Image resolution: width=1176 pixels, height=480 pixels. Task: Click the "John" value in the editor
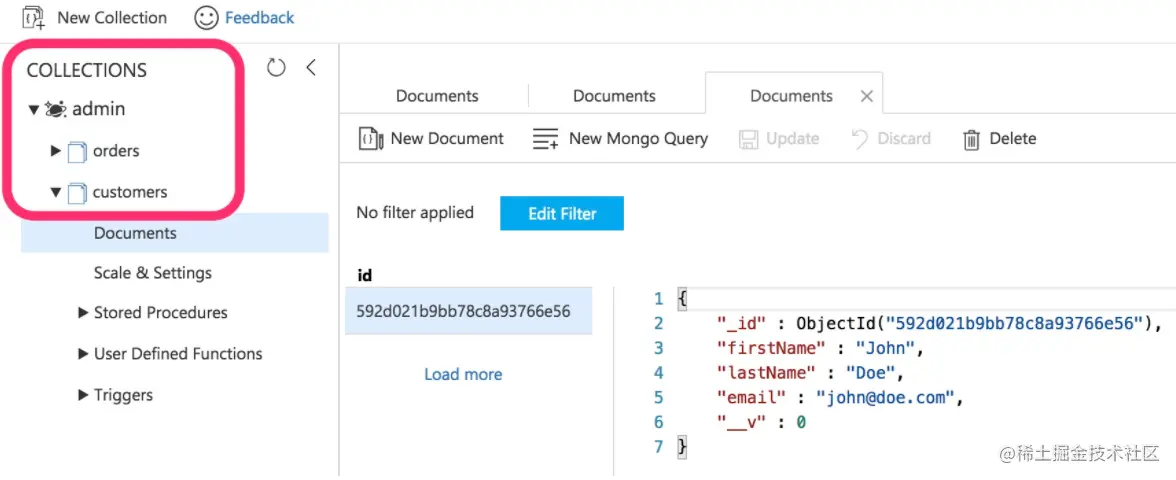[x=886, y=348]
